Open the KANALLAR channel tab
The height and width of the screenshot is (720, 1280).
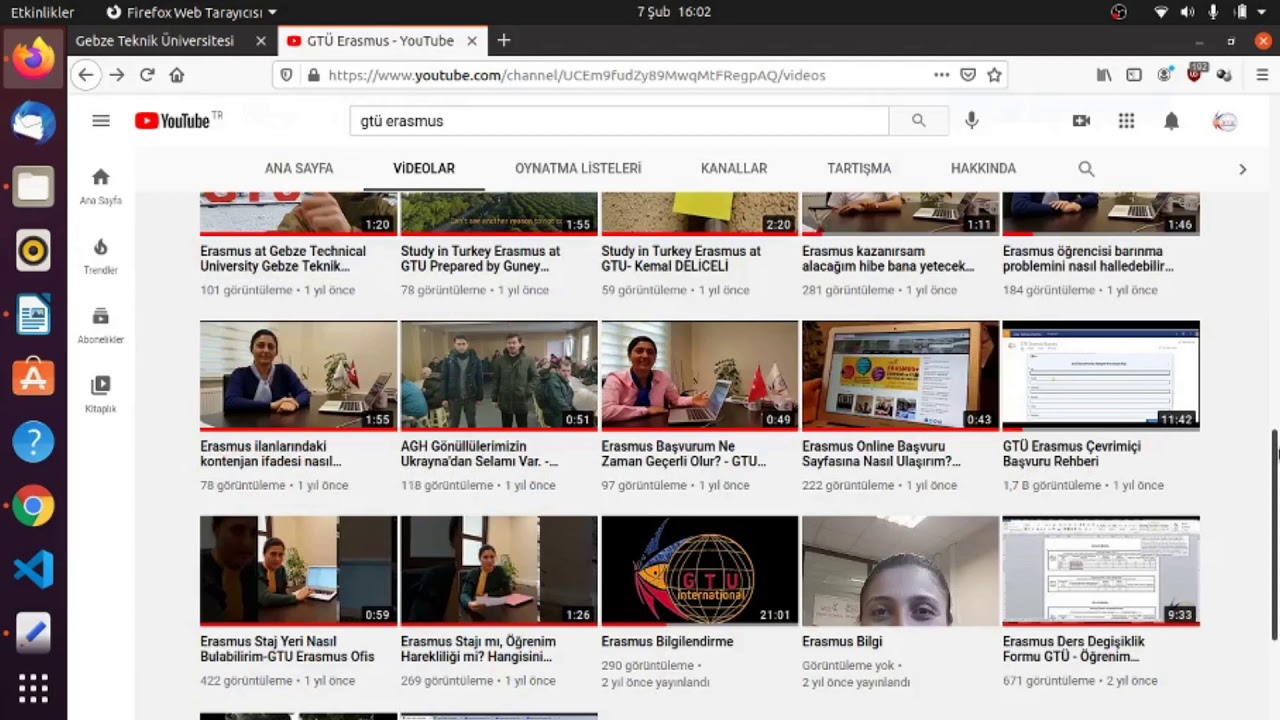[734, 169]
